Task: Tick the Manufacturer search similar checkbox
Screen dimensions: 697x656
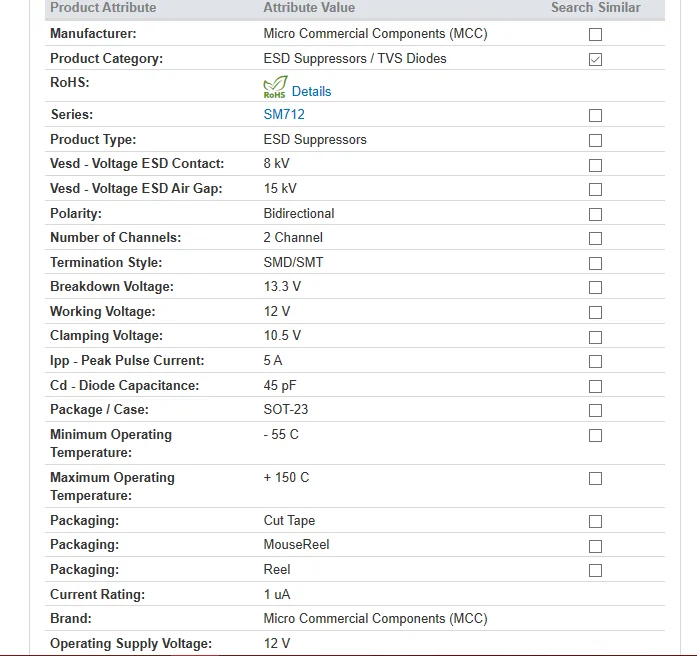Action: point(595,34)
